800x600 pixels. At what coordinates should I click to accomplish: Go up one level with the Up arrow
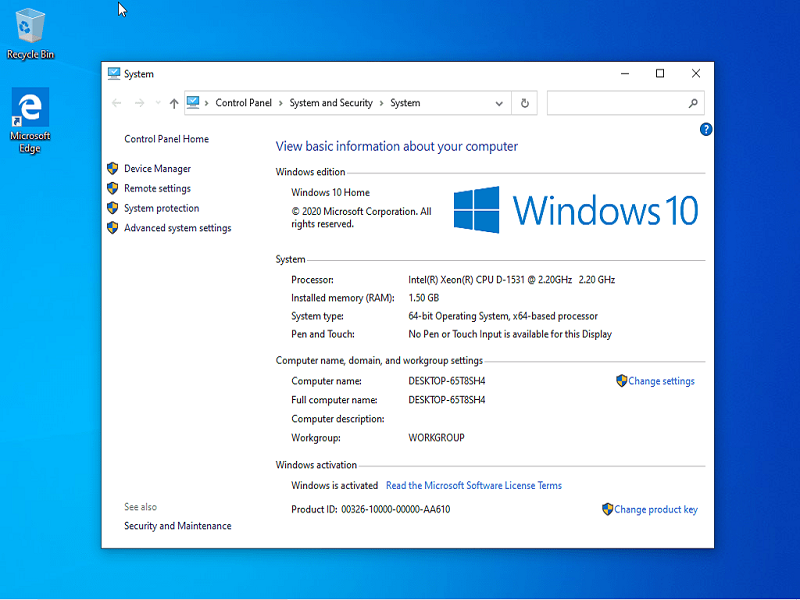tap(174, 104)
